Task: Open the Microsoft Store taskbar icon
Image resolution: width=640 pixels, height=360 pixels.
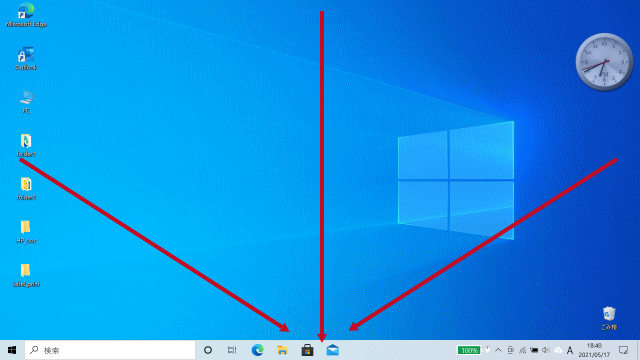Action: pyautogui.click(x=307, y=350)
